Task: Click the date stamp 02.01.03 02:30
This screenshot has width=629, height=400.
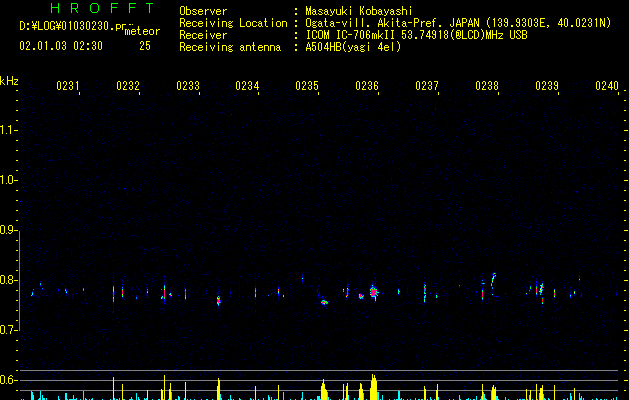Action: point(61,46)
